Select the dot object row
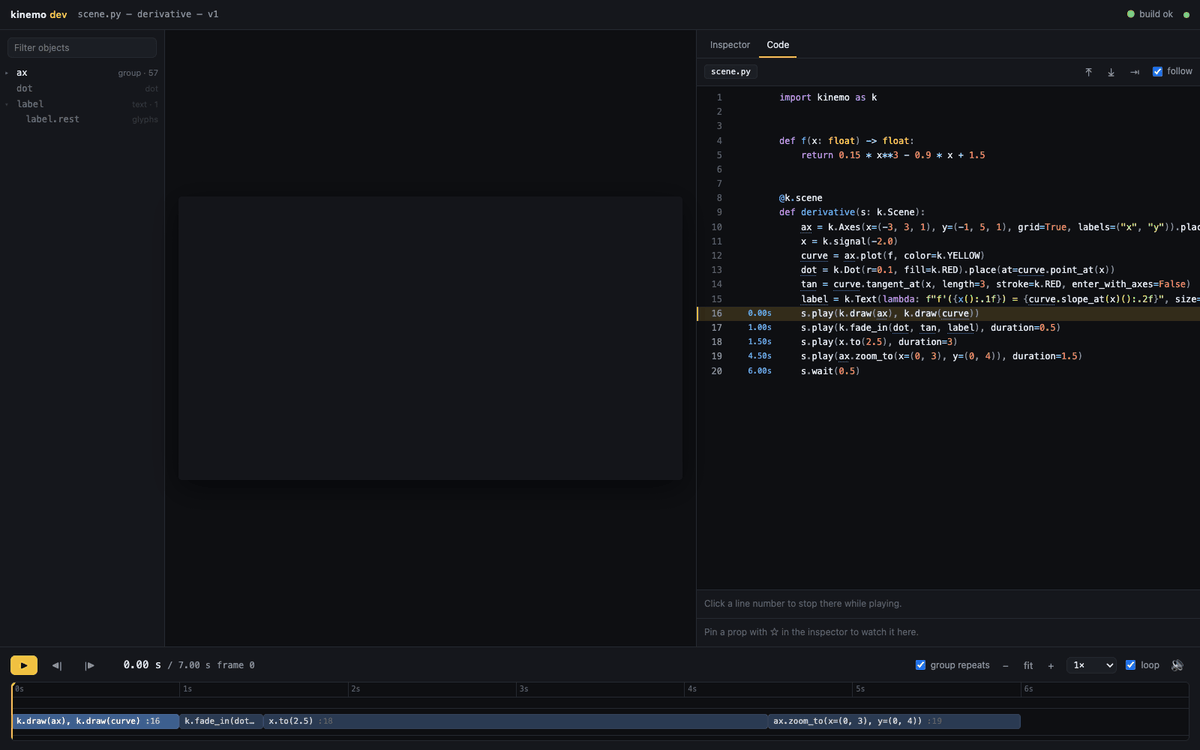The image size is (1200, 750). click(82, 88)
